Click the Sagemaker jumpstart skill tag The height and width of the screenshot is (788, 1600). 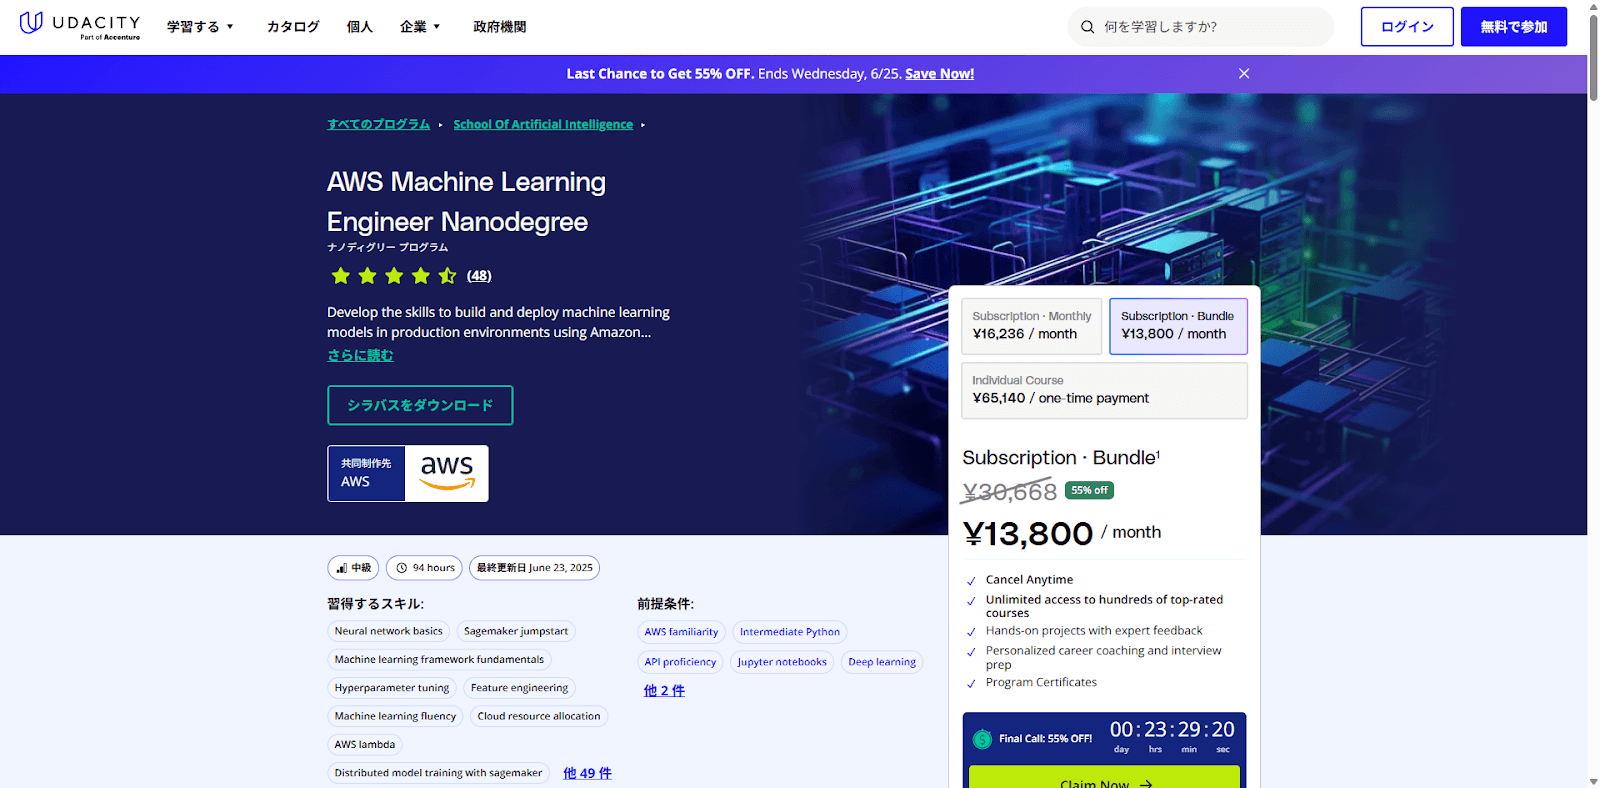516,631
